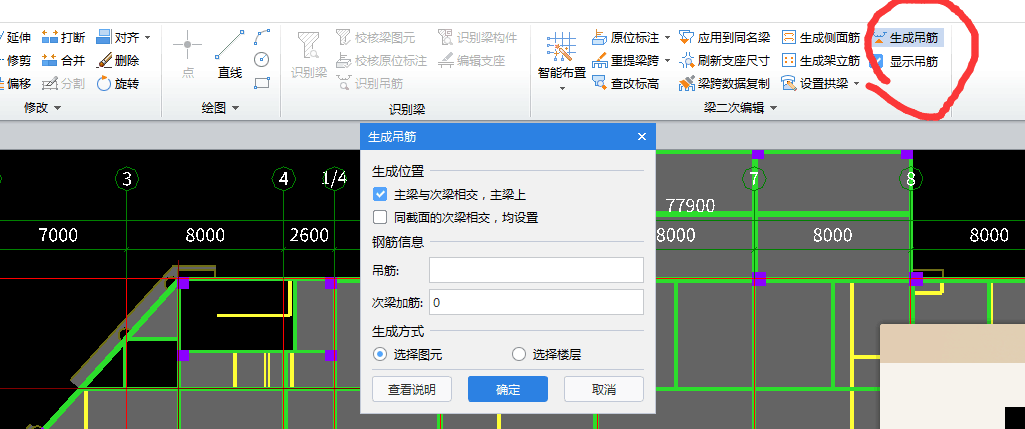Screen dimensions: 1025x429
Task: Click 梁跨数据复制 tool
Action: [x=725, y=84]
